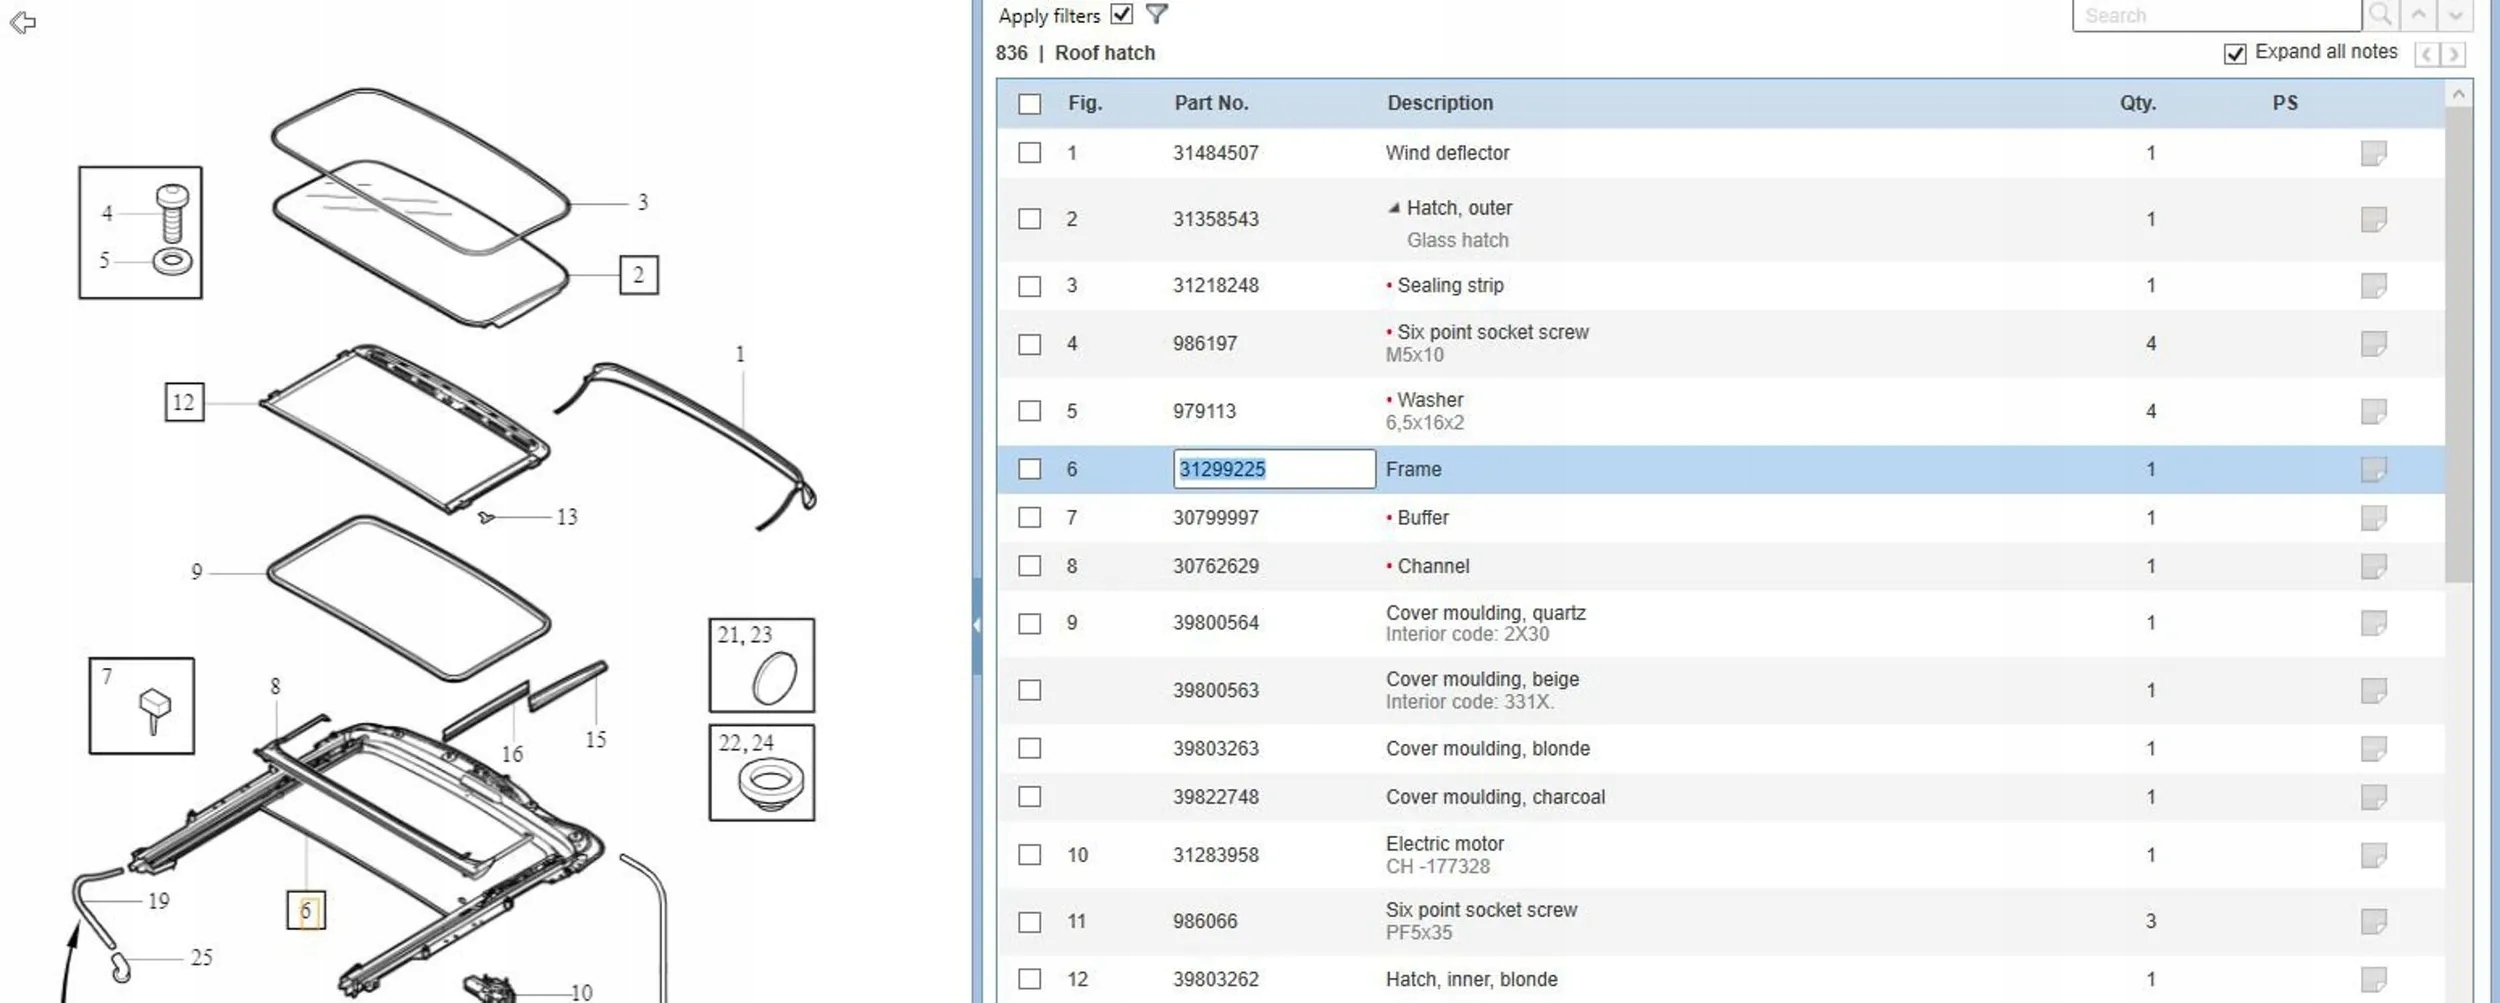The image size is (2500, 1003).
Task: Check the box for part 986197
Action: coord(1029,344)
